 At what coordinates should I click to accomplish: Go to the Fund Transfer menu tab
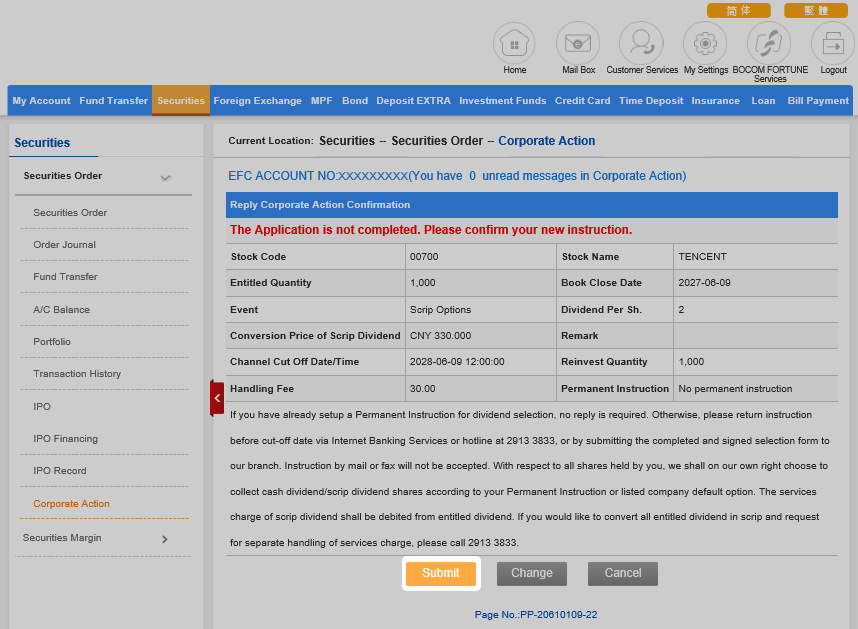(113, 101)
